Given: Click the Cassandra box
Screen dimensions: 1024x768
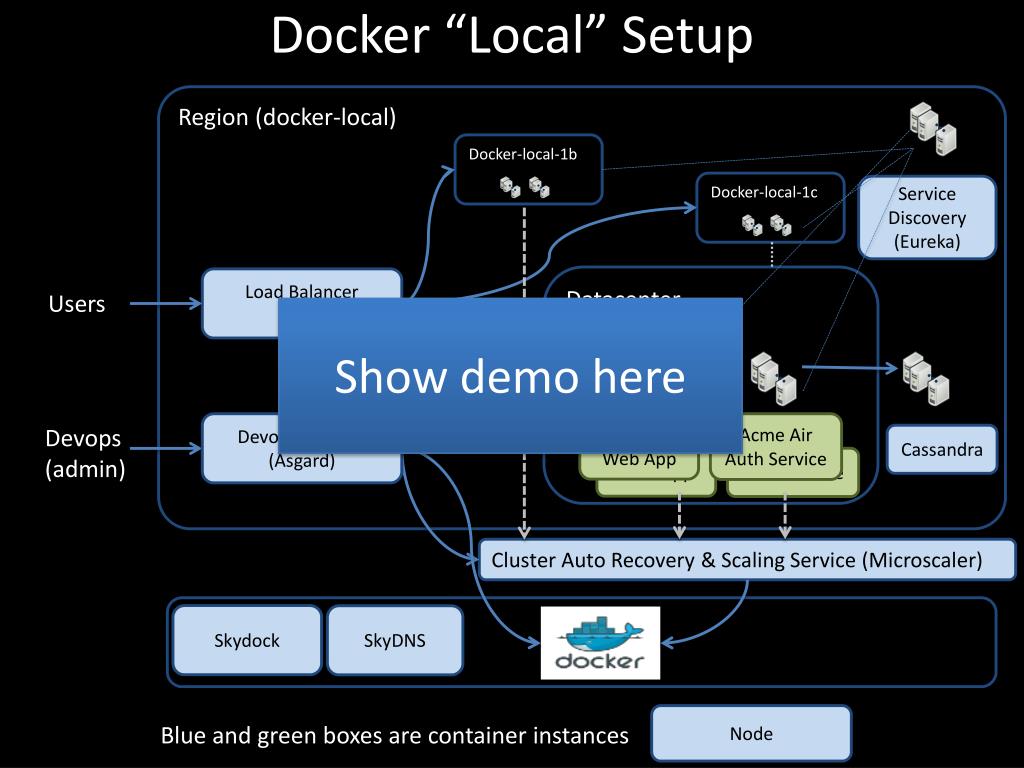Looking at the screenshot, I should point(941,449).
